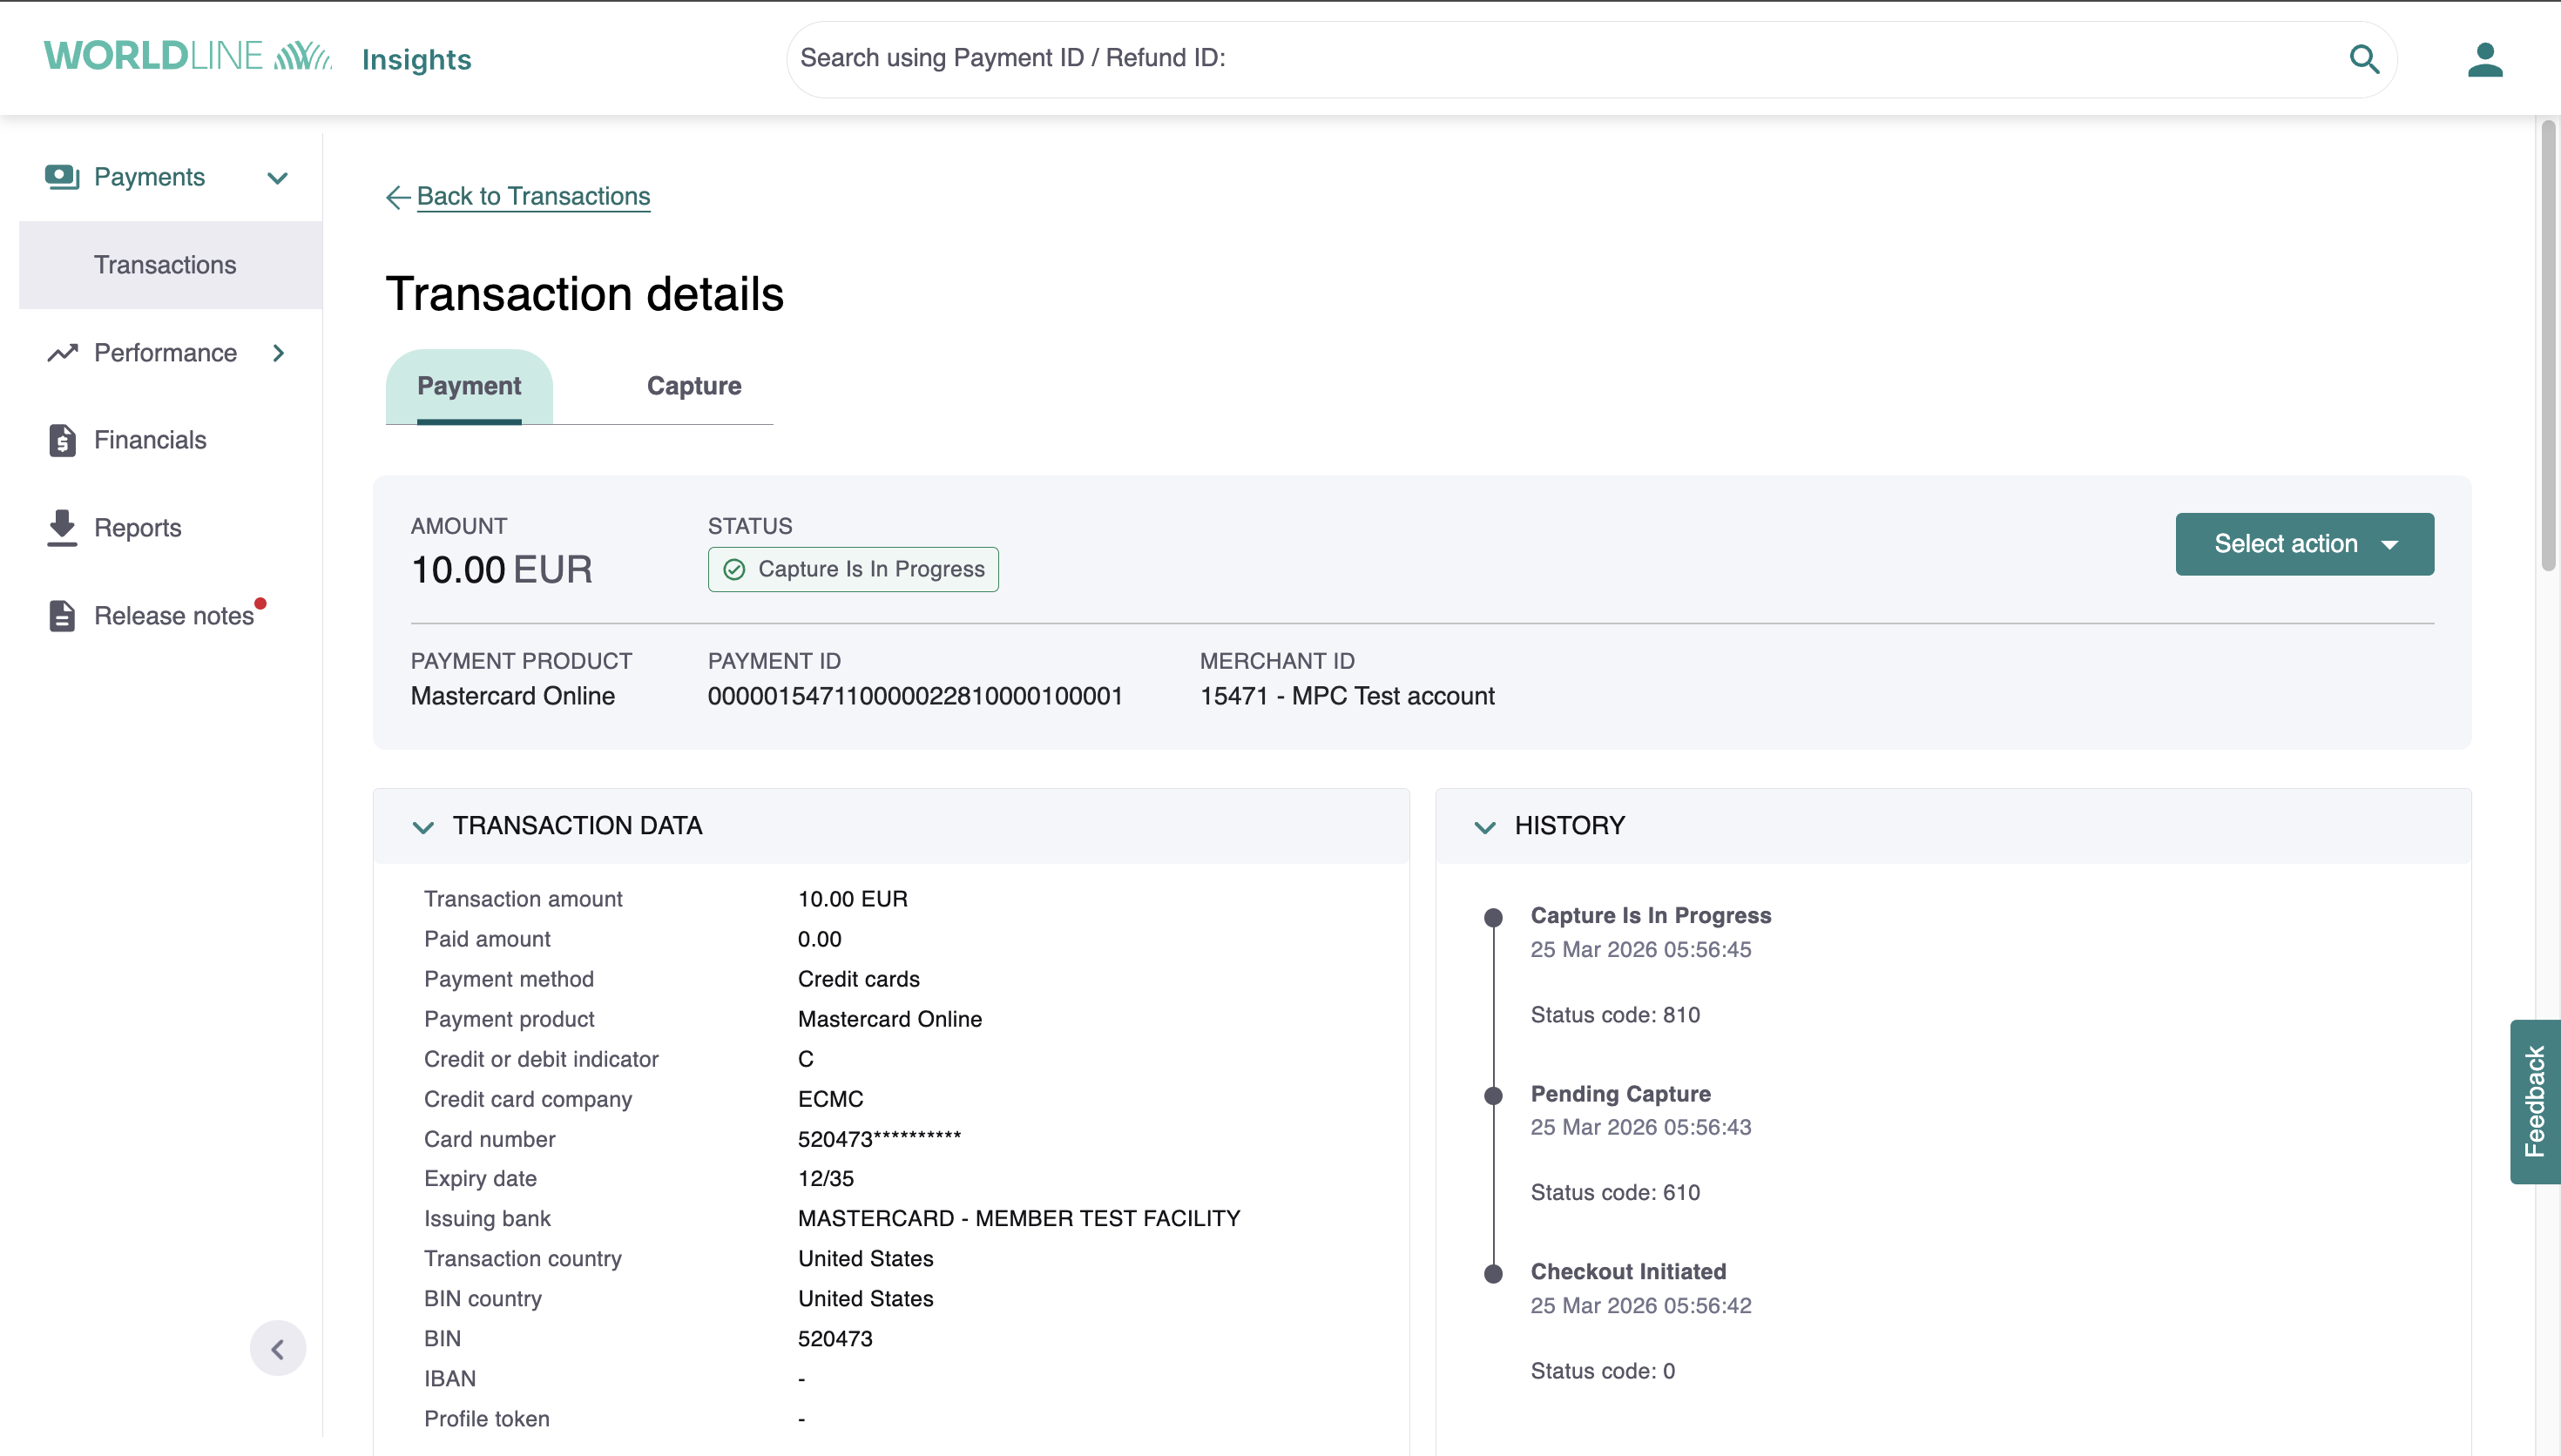The width and height of the screenshot is (2561, 1456).
Task: Collapse the Payments menu chevron
Action: (278, 178)
